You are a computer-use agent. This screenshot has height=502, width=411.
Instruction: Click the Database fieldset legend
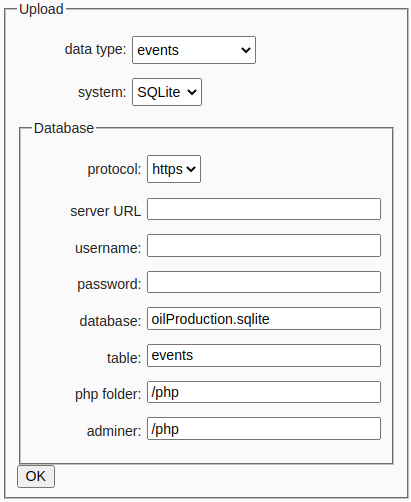click(x=64, y=128)
